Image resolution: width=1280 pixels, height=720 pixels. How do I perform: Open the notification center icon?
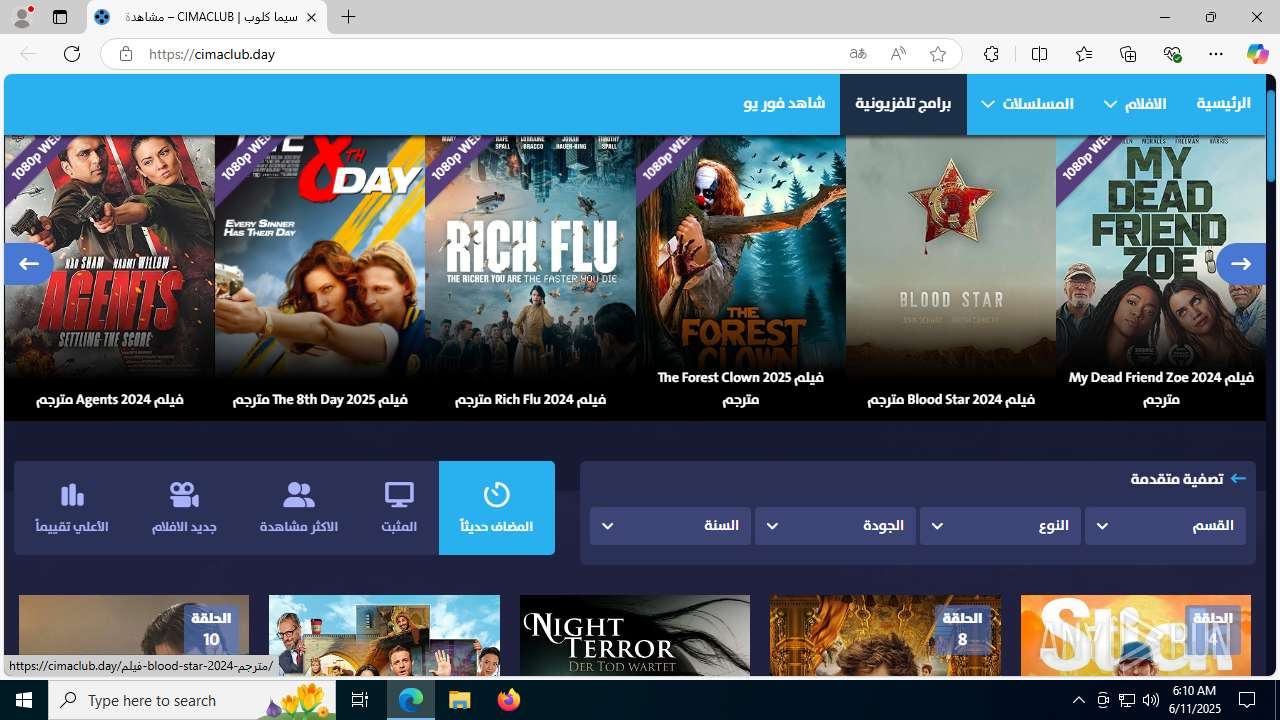(1247, 700)
